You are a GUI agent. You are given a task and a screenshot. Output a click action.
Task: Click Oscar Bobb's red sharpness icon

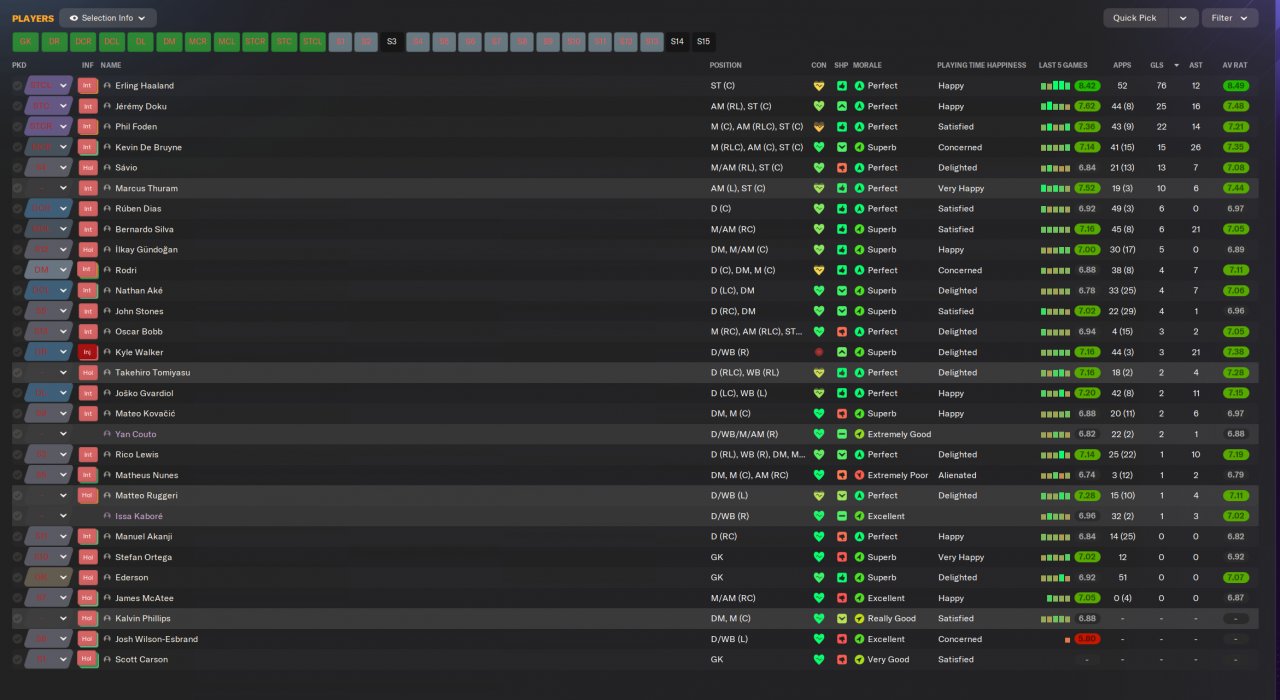tap(842, 332)
